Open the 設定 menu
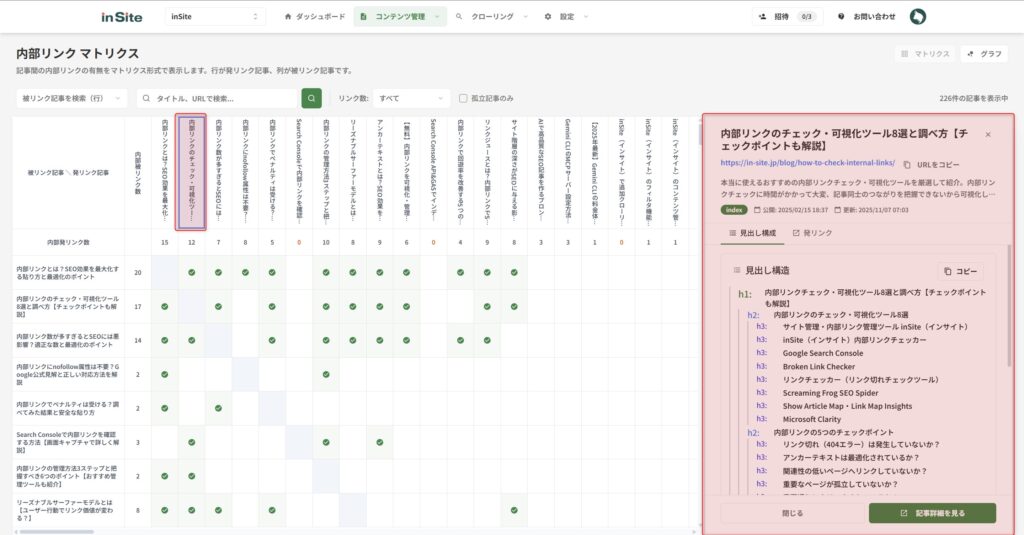Image resolution: width=1024 pixels, height=535 pixels. 567,17
